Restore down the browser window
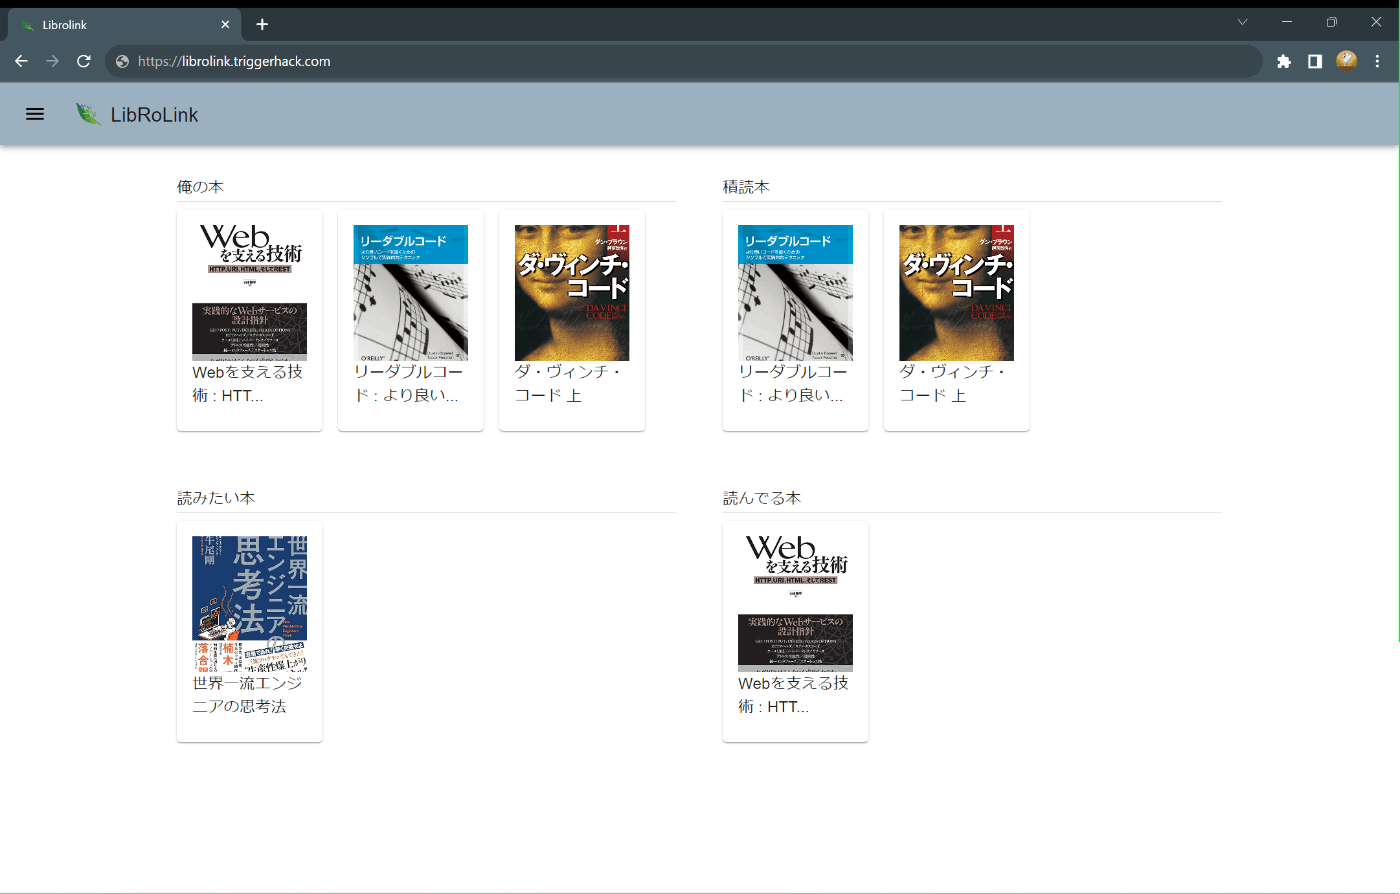The height and width of the screenshot is (894, 1400). (1332, 22)
